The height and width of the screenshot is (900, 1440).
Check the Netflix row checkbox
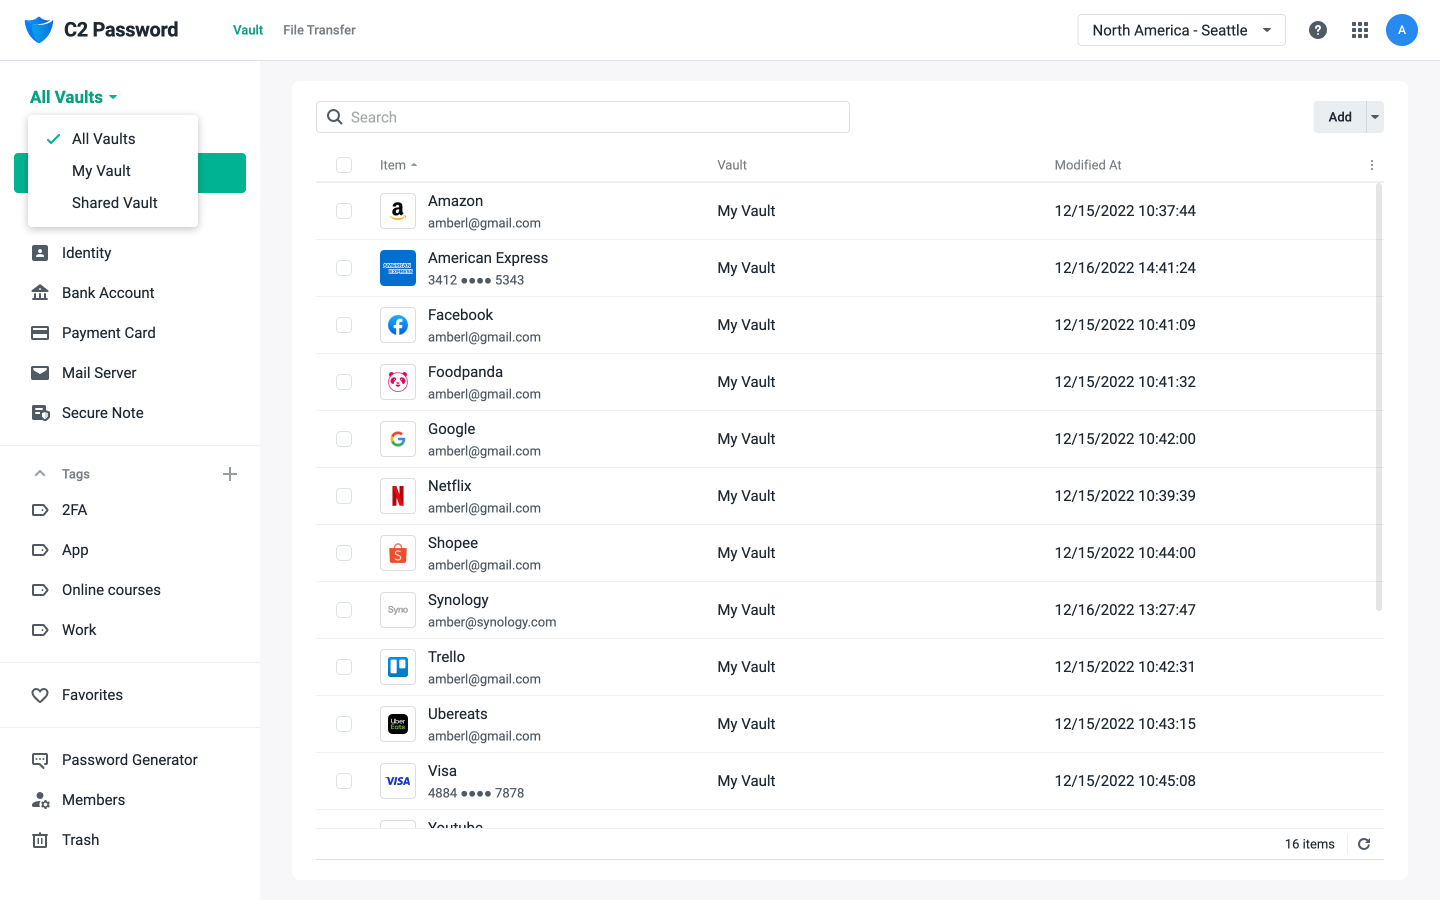point(344,496)
